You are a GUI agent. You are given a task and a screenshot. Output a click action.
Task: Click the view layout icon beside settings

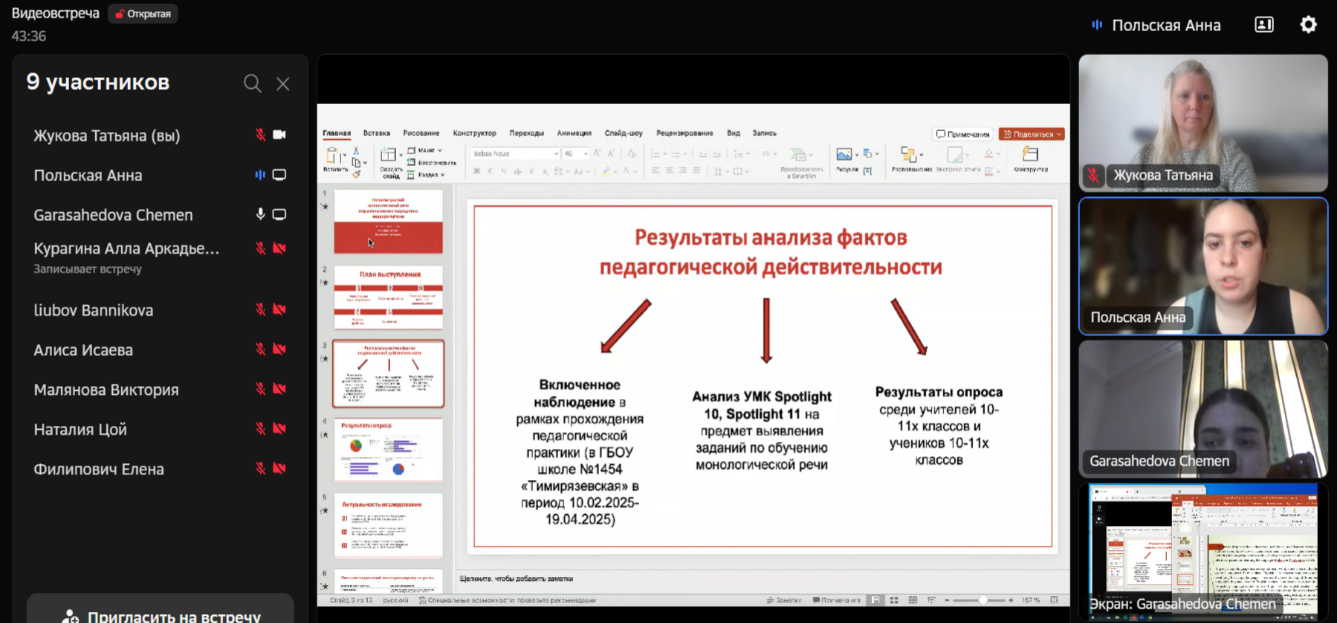tap(1264, 25)
